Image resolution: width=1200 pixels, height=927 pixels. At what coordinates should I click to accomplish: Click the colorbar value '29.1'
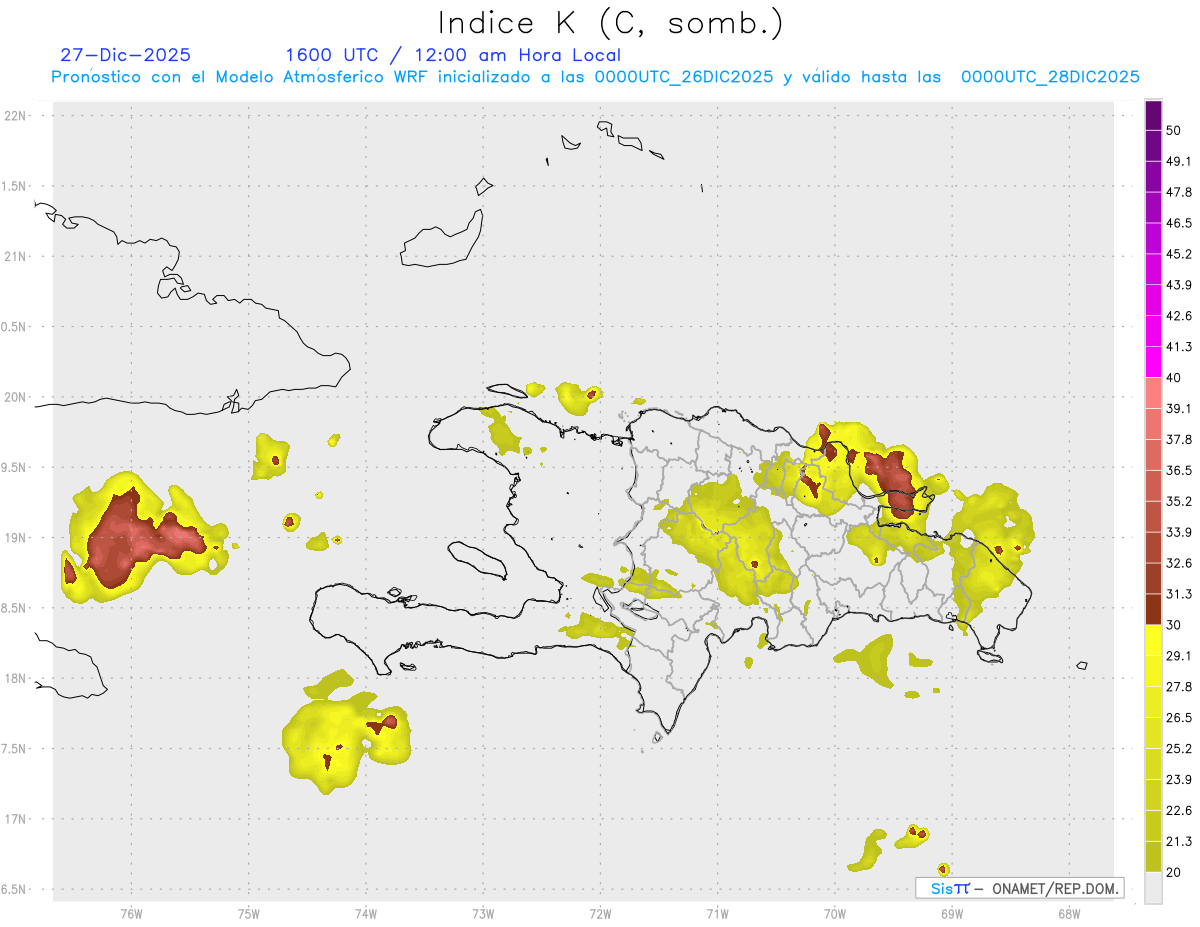tap(1178, 656)
